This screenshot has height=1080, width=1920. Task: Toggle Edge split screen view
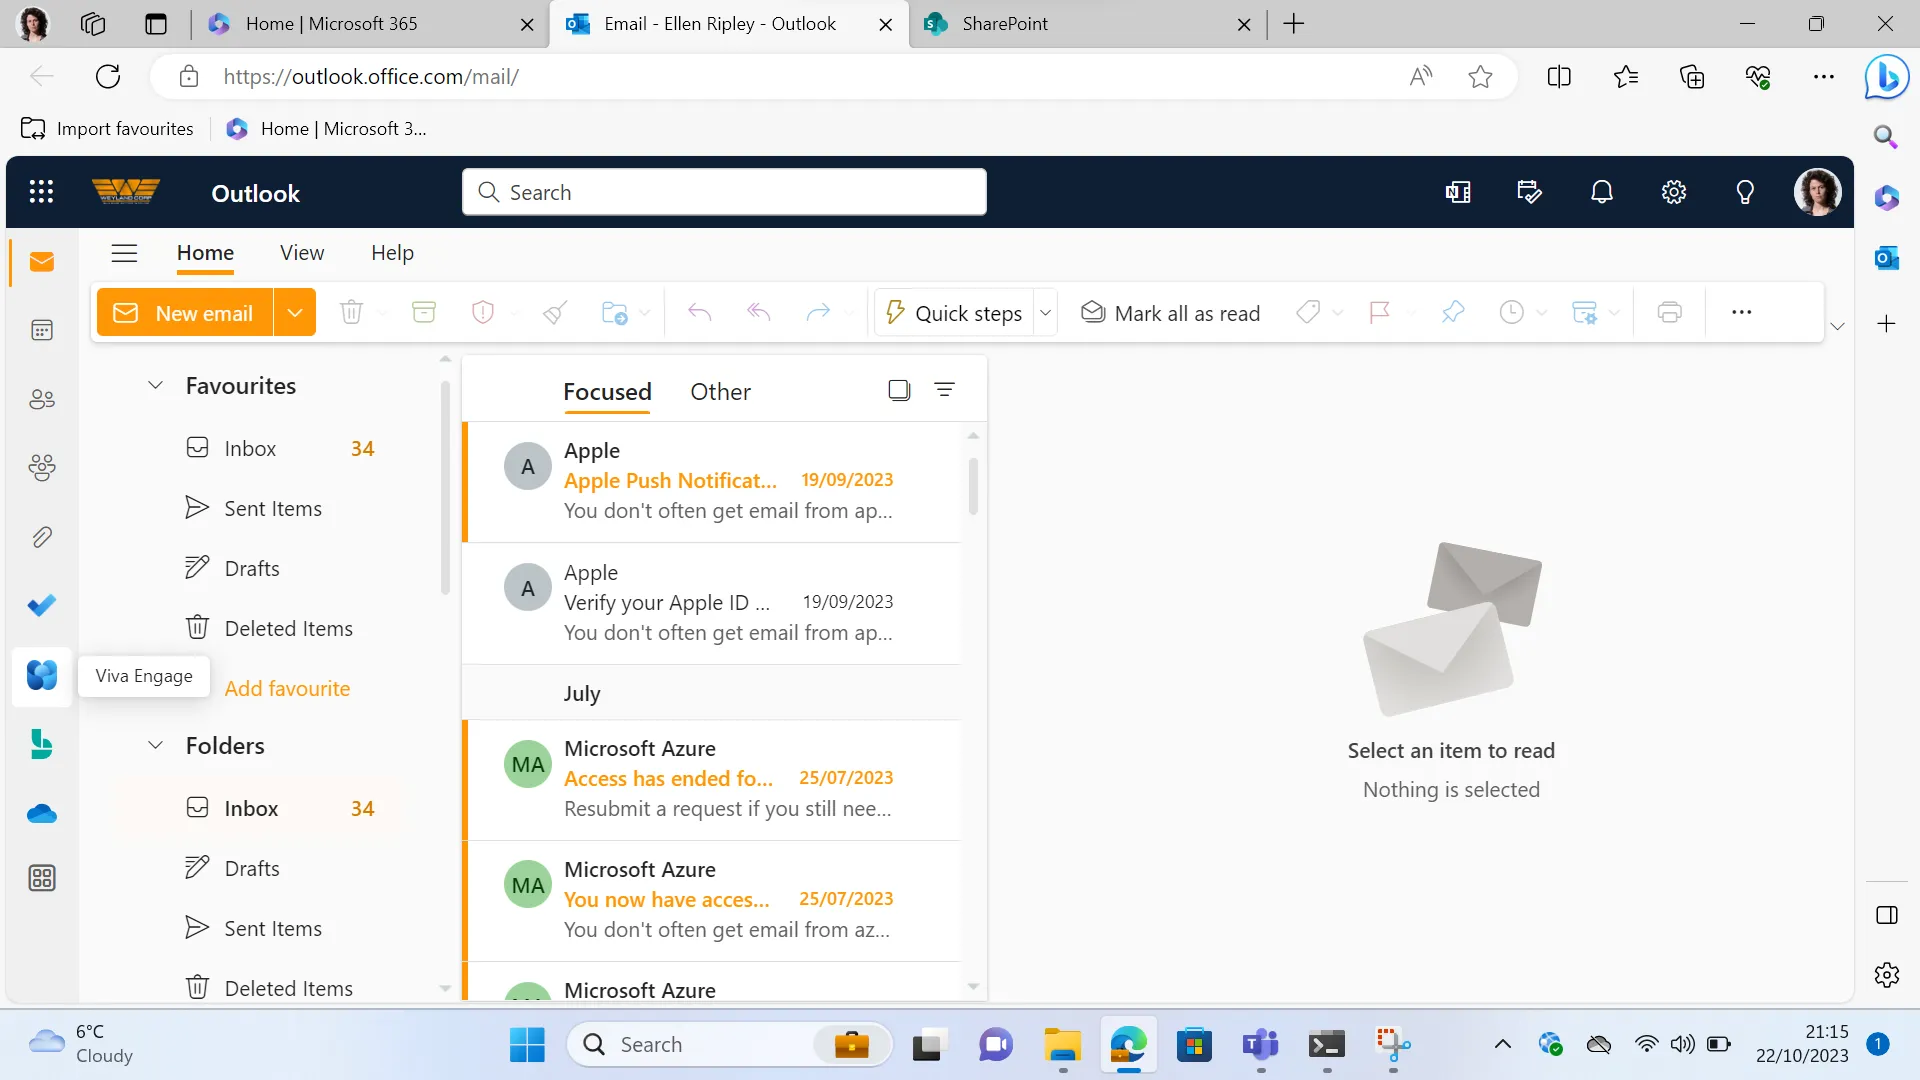[1559, 77]
